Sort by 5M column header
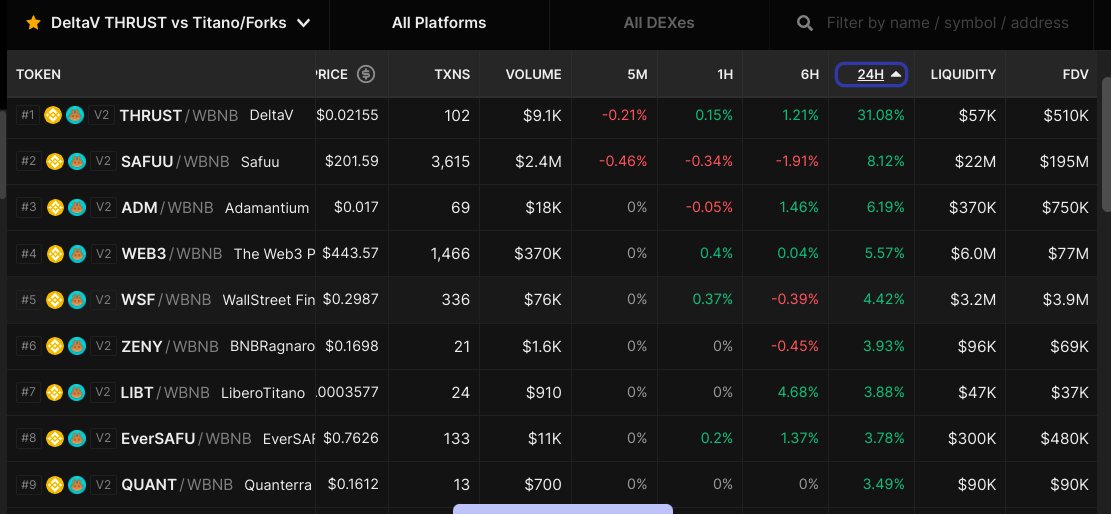1111x514 pixels. click(x=637, y=74)
